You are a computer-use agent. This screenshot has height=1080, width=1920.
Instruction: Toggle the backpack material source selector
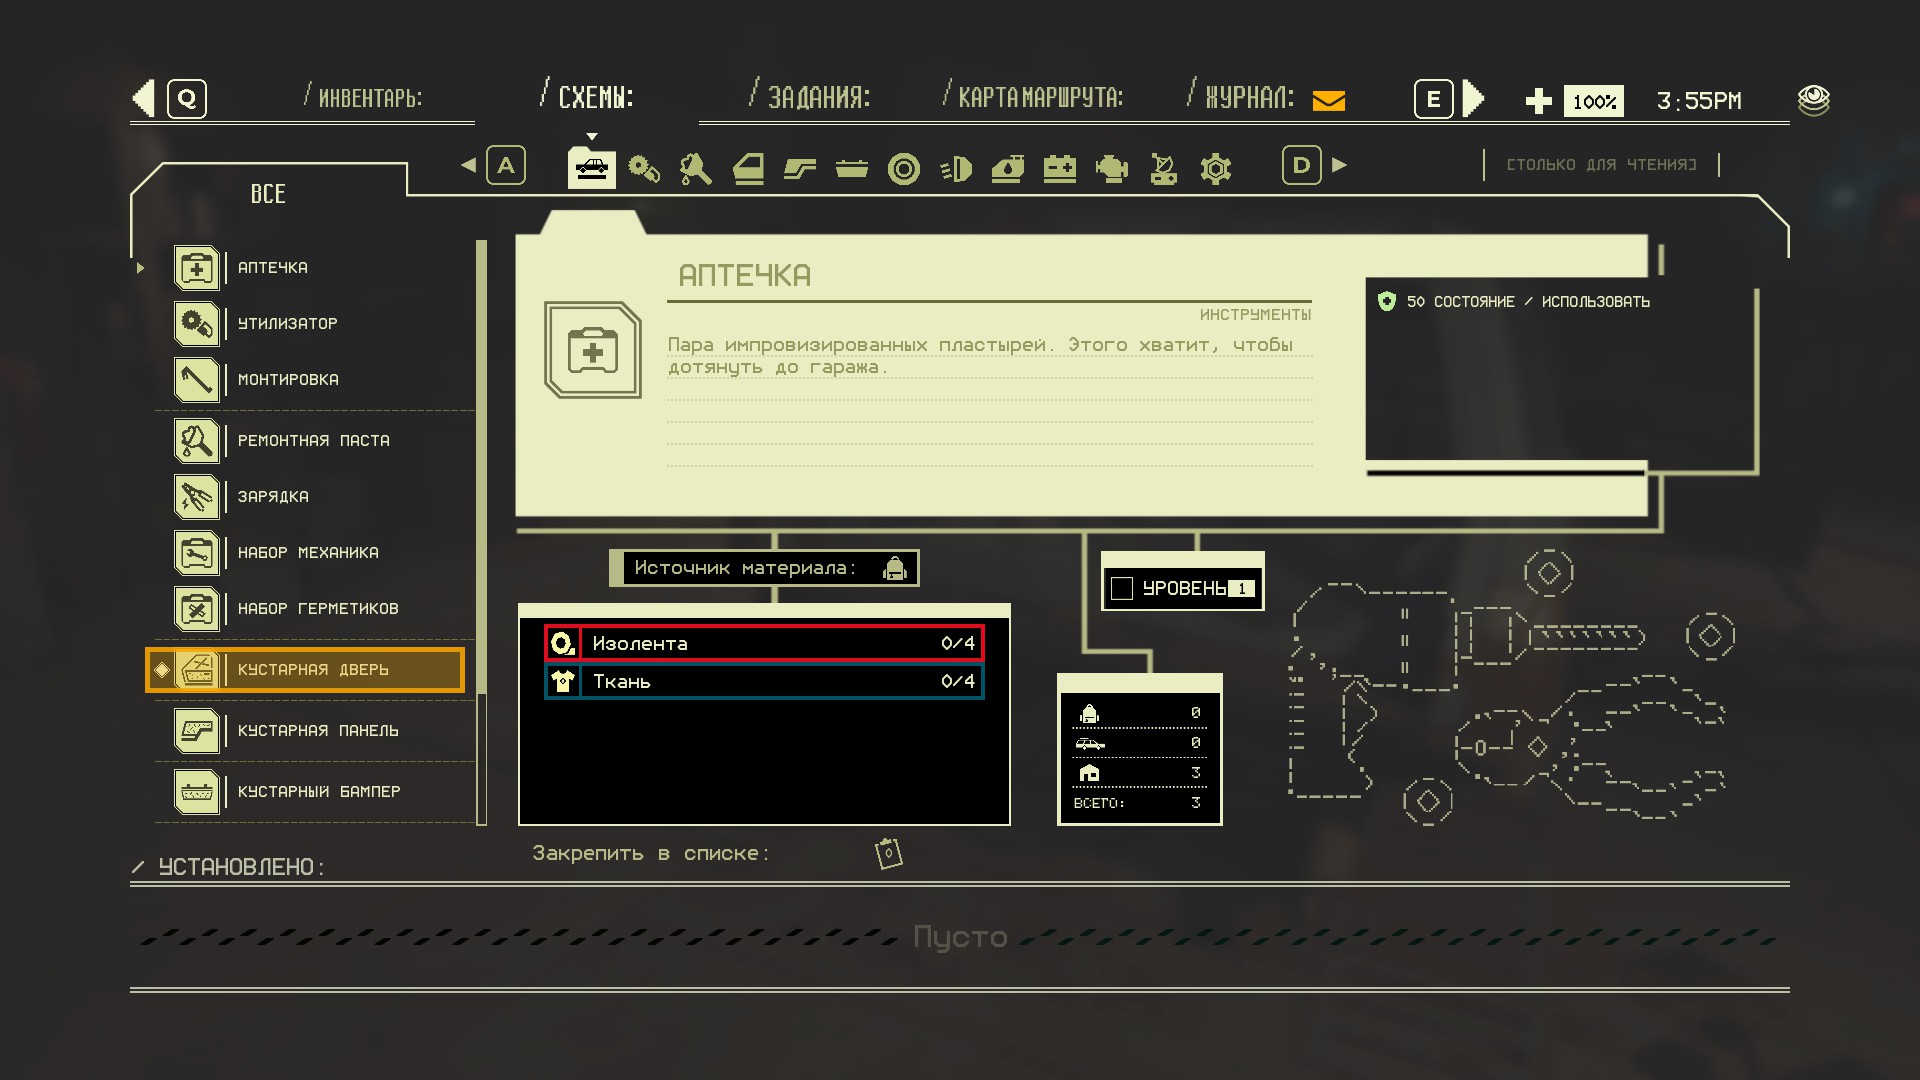894,568
